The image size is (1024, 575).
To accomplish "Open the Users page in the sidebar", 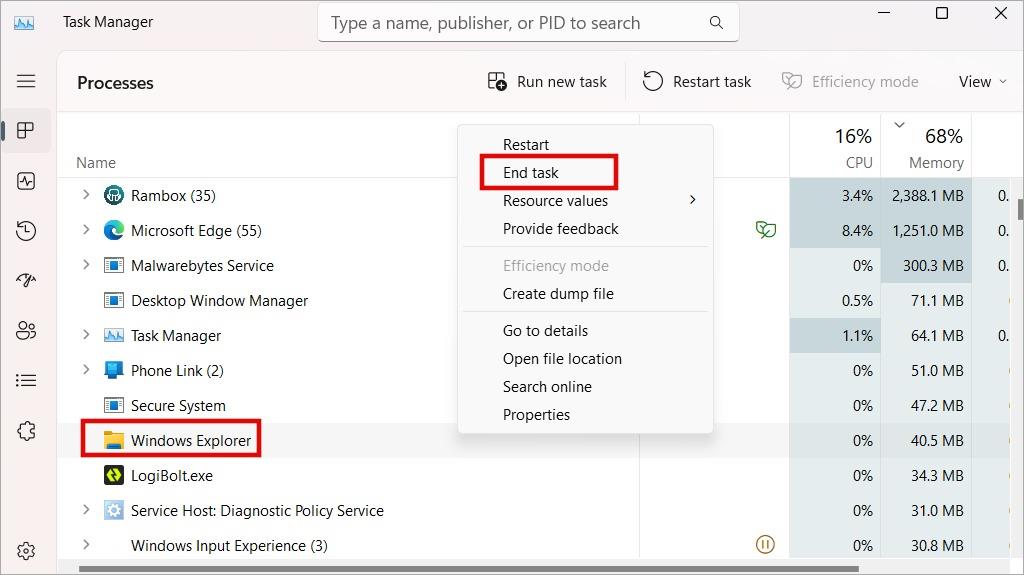I will (26, 331).
